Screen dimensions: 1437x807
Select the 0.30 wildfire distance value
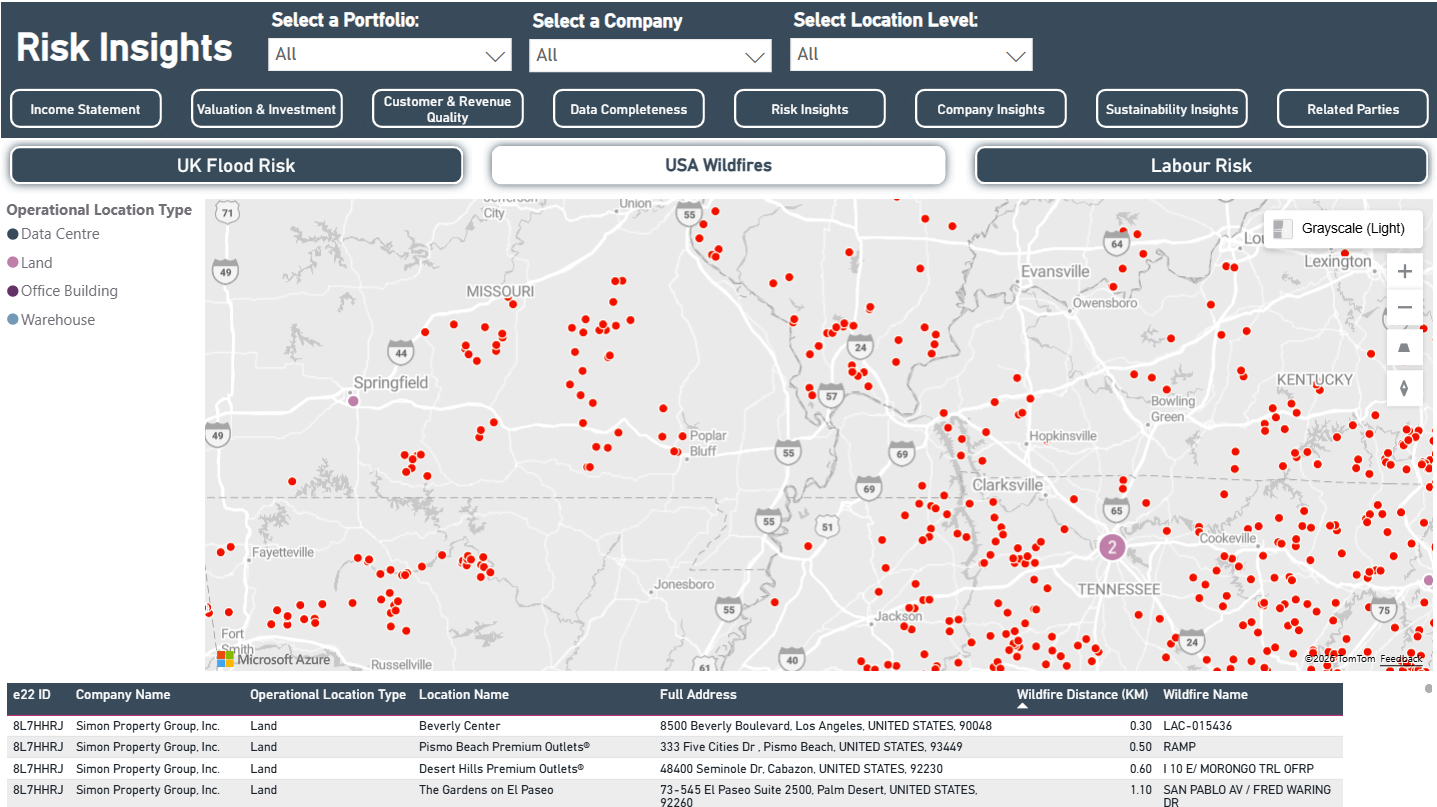tap(1140, 726)
